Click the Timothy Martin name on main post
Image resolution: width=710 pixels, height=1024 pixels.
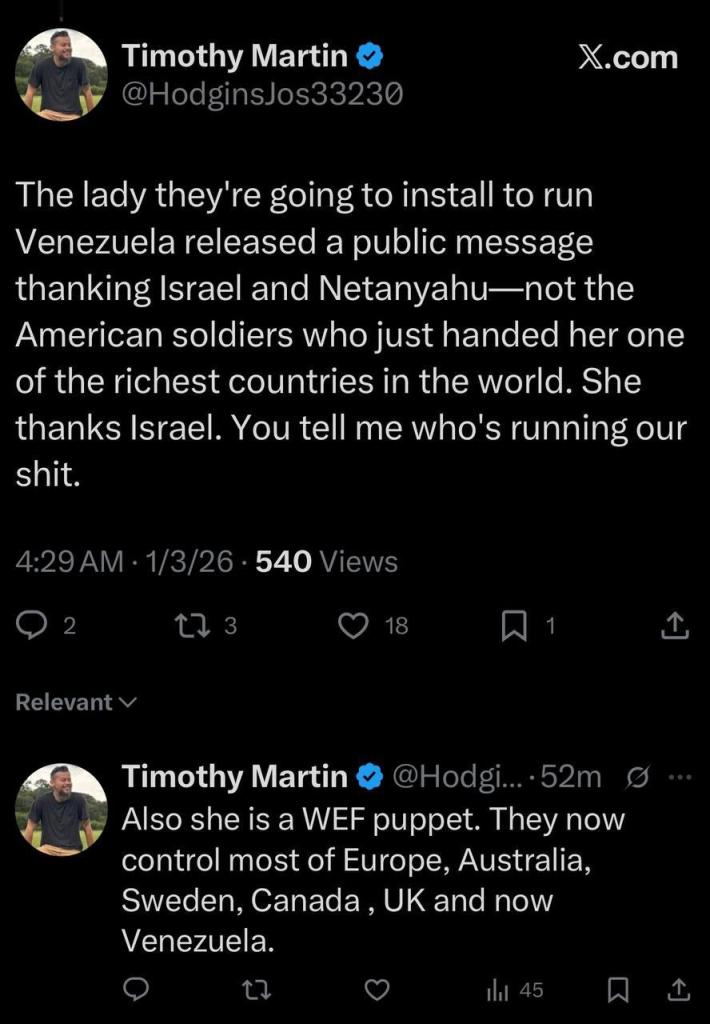click(235, 57)
